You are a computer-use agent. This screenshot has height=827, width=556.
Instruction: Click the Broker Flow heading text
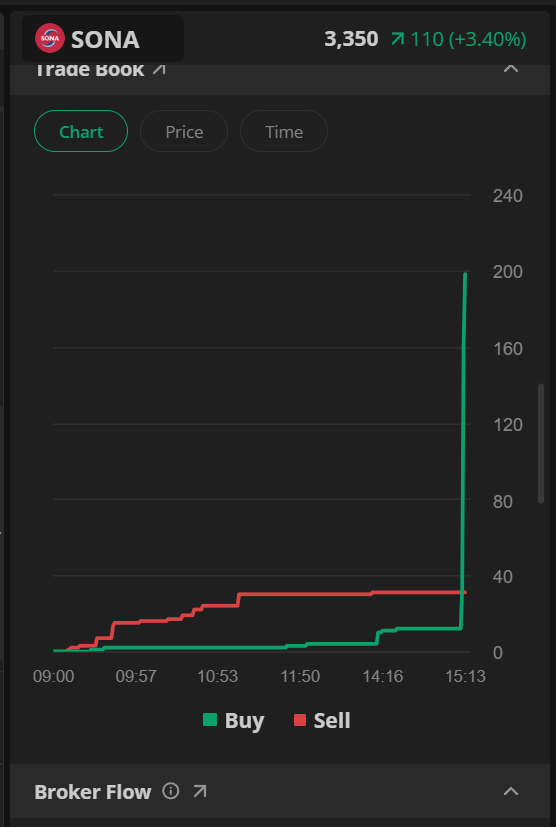coord(93,792)
